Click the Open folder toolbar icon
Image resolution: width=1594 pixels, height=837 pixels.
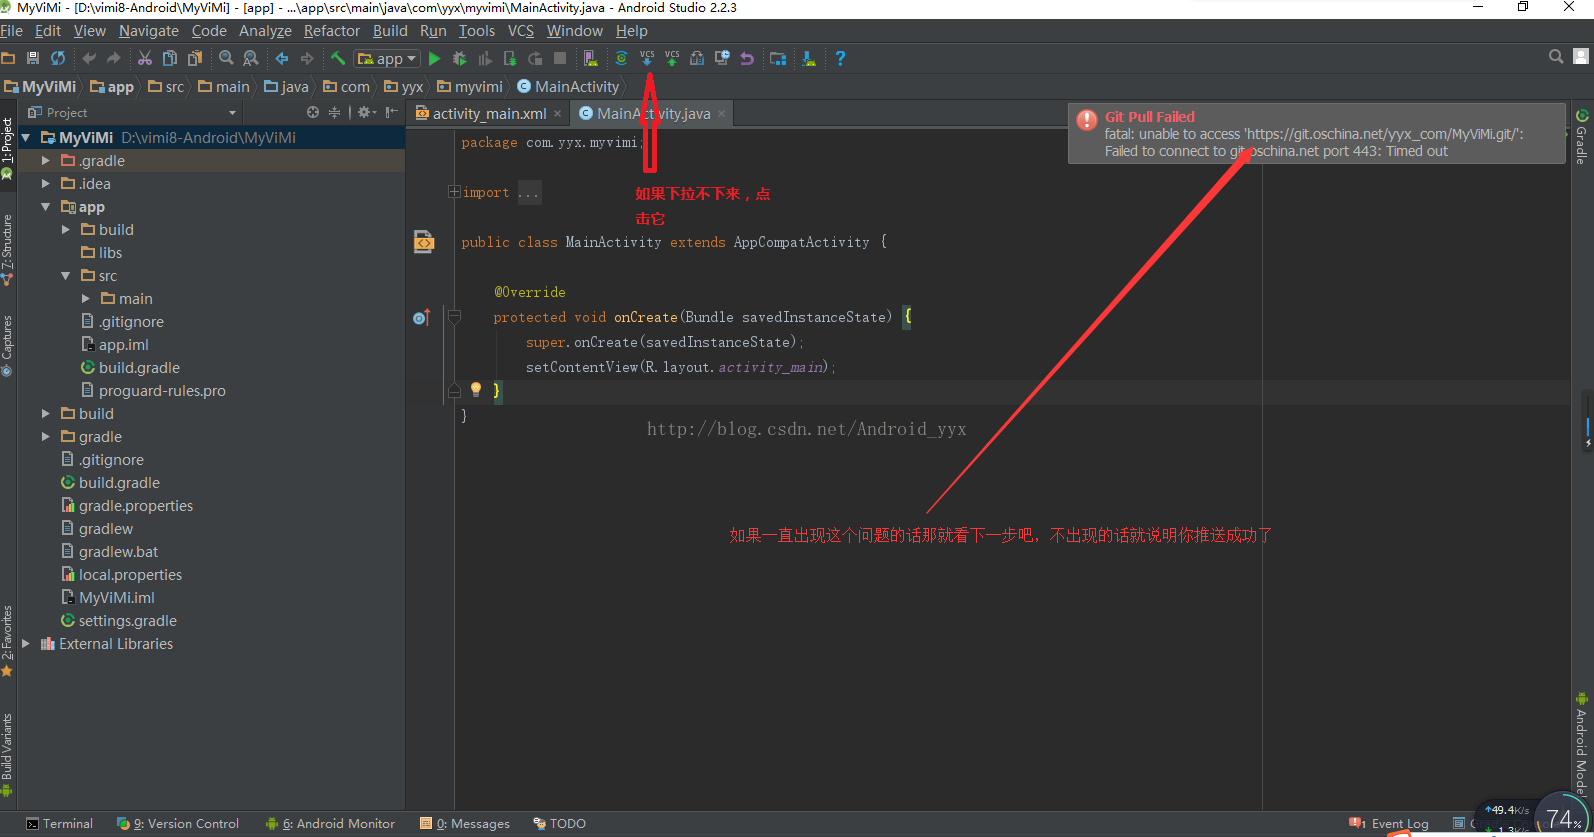8,58
